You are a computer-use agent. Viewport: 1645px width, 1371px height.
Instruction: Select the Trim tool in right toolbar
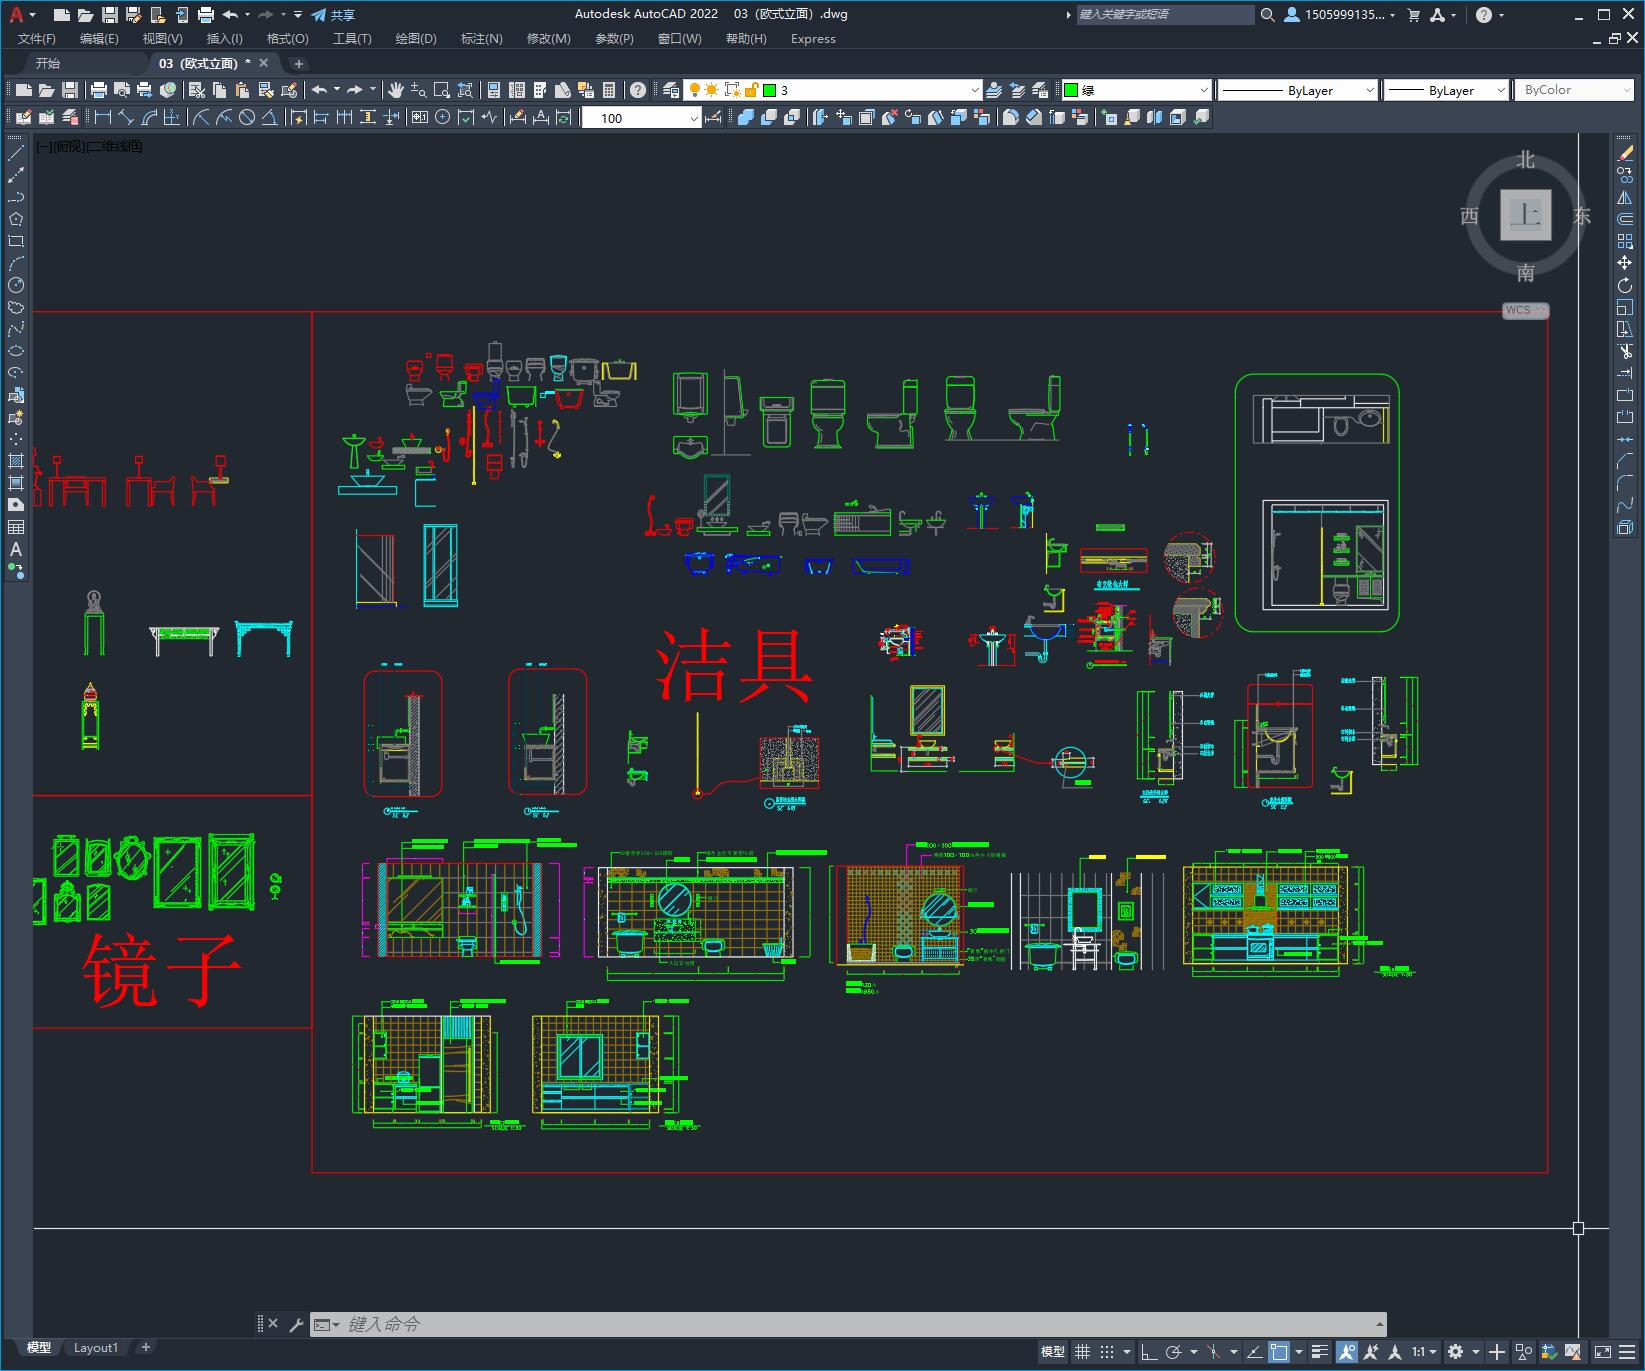[1625, 351]
